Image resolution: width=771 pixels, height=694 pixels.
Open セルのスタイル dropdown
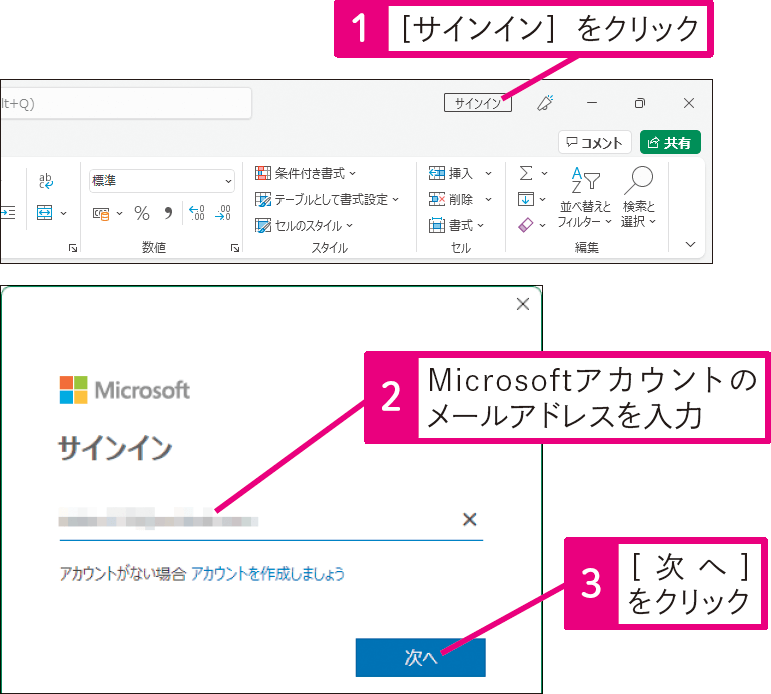pos(304,225)
